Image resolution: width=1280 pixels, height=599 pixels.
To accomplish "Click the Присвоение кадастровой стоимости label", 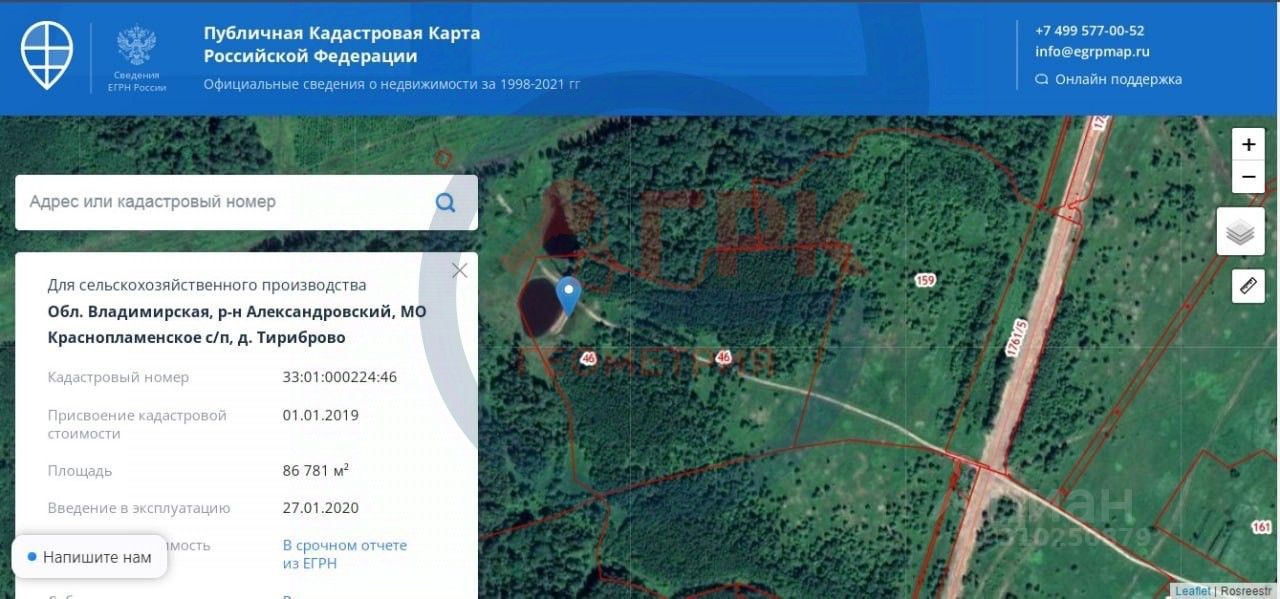I will pyautogui.click(x=137, y=424).
